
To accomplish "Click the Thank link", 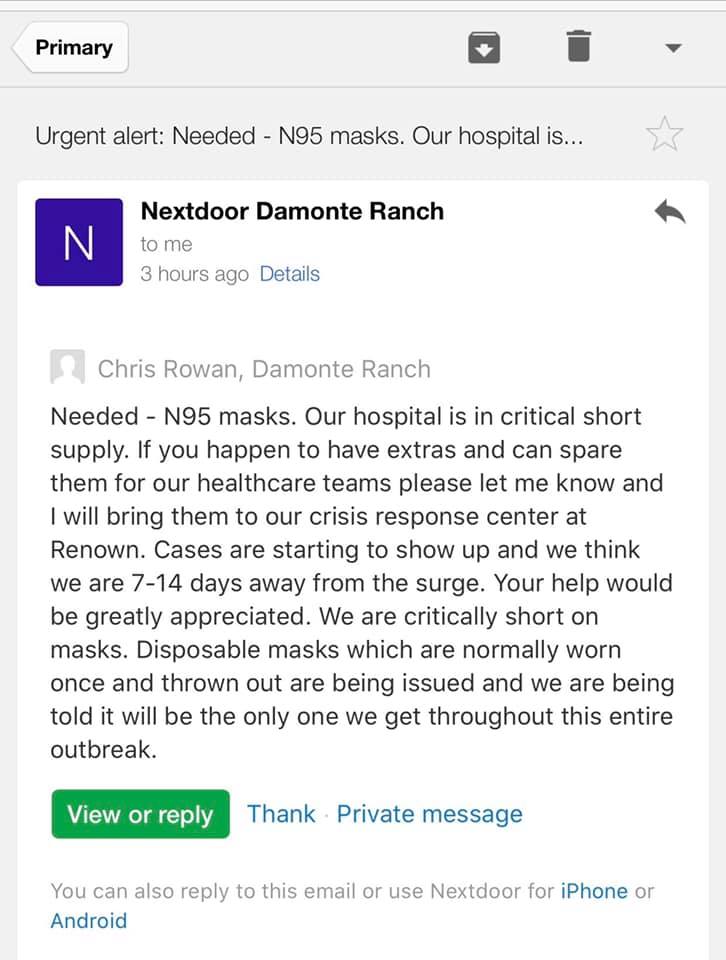I will [x=281, y=814].
